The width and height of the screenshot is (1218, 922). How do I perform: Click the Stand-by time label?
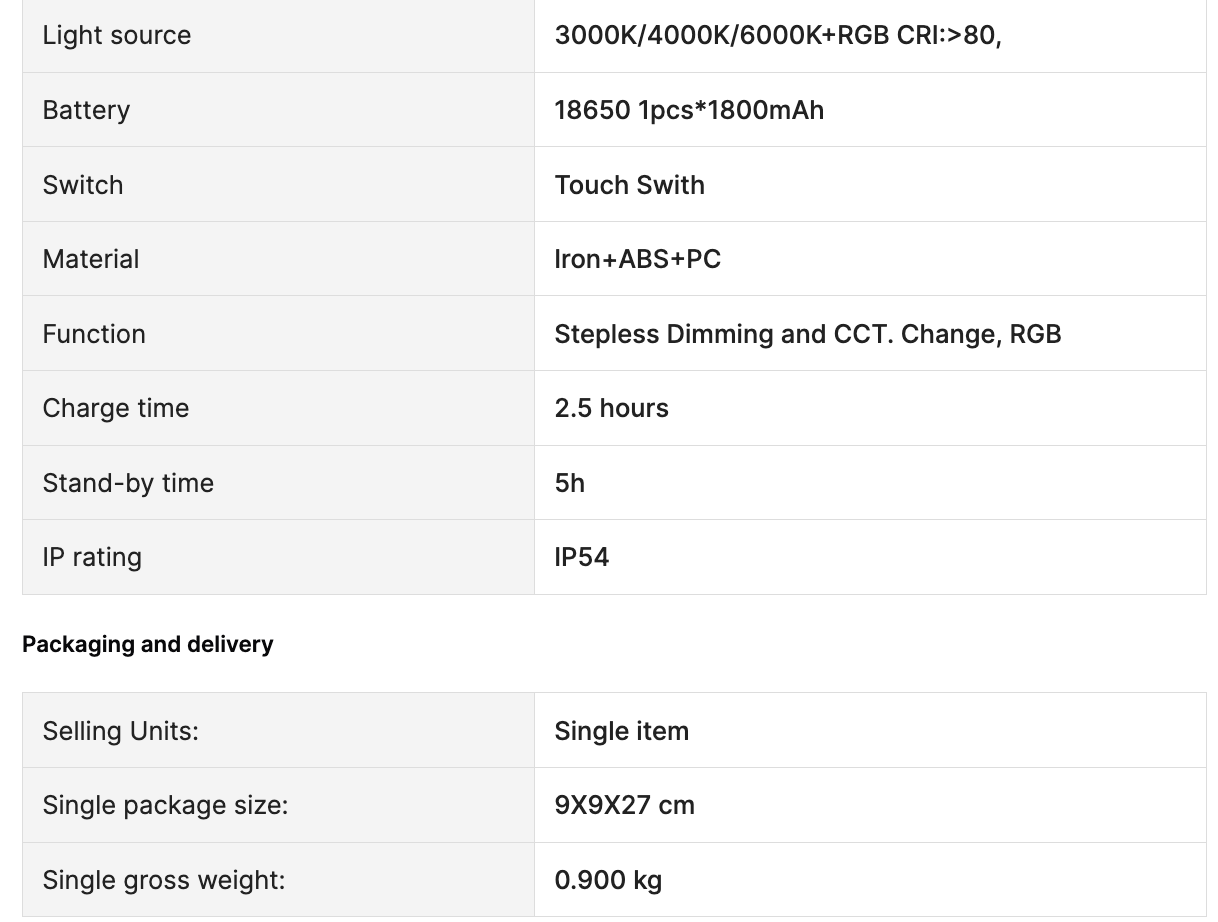tap(128, 483)
